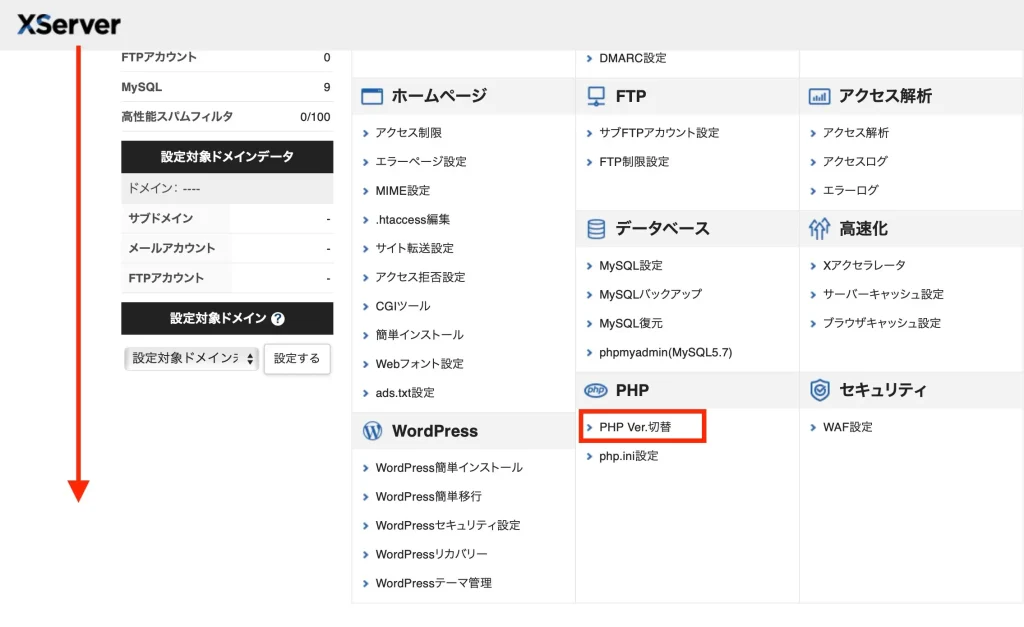1024x627 pixels.
Task: Open WordPress簡単インストール
Action: 449,468
